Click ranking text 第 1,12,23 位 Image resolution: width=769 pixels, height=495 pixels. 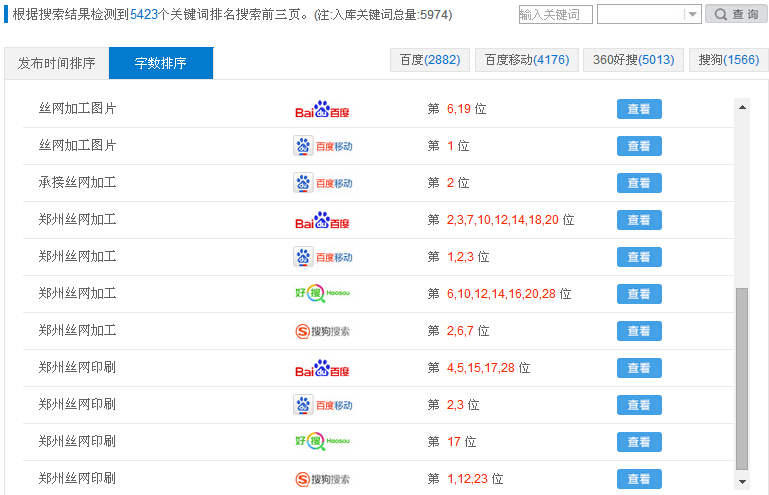tap(465, 479)
